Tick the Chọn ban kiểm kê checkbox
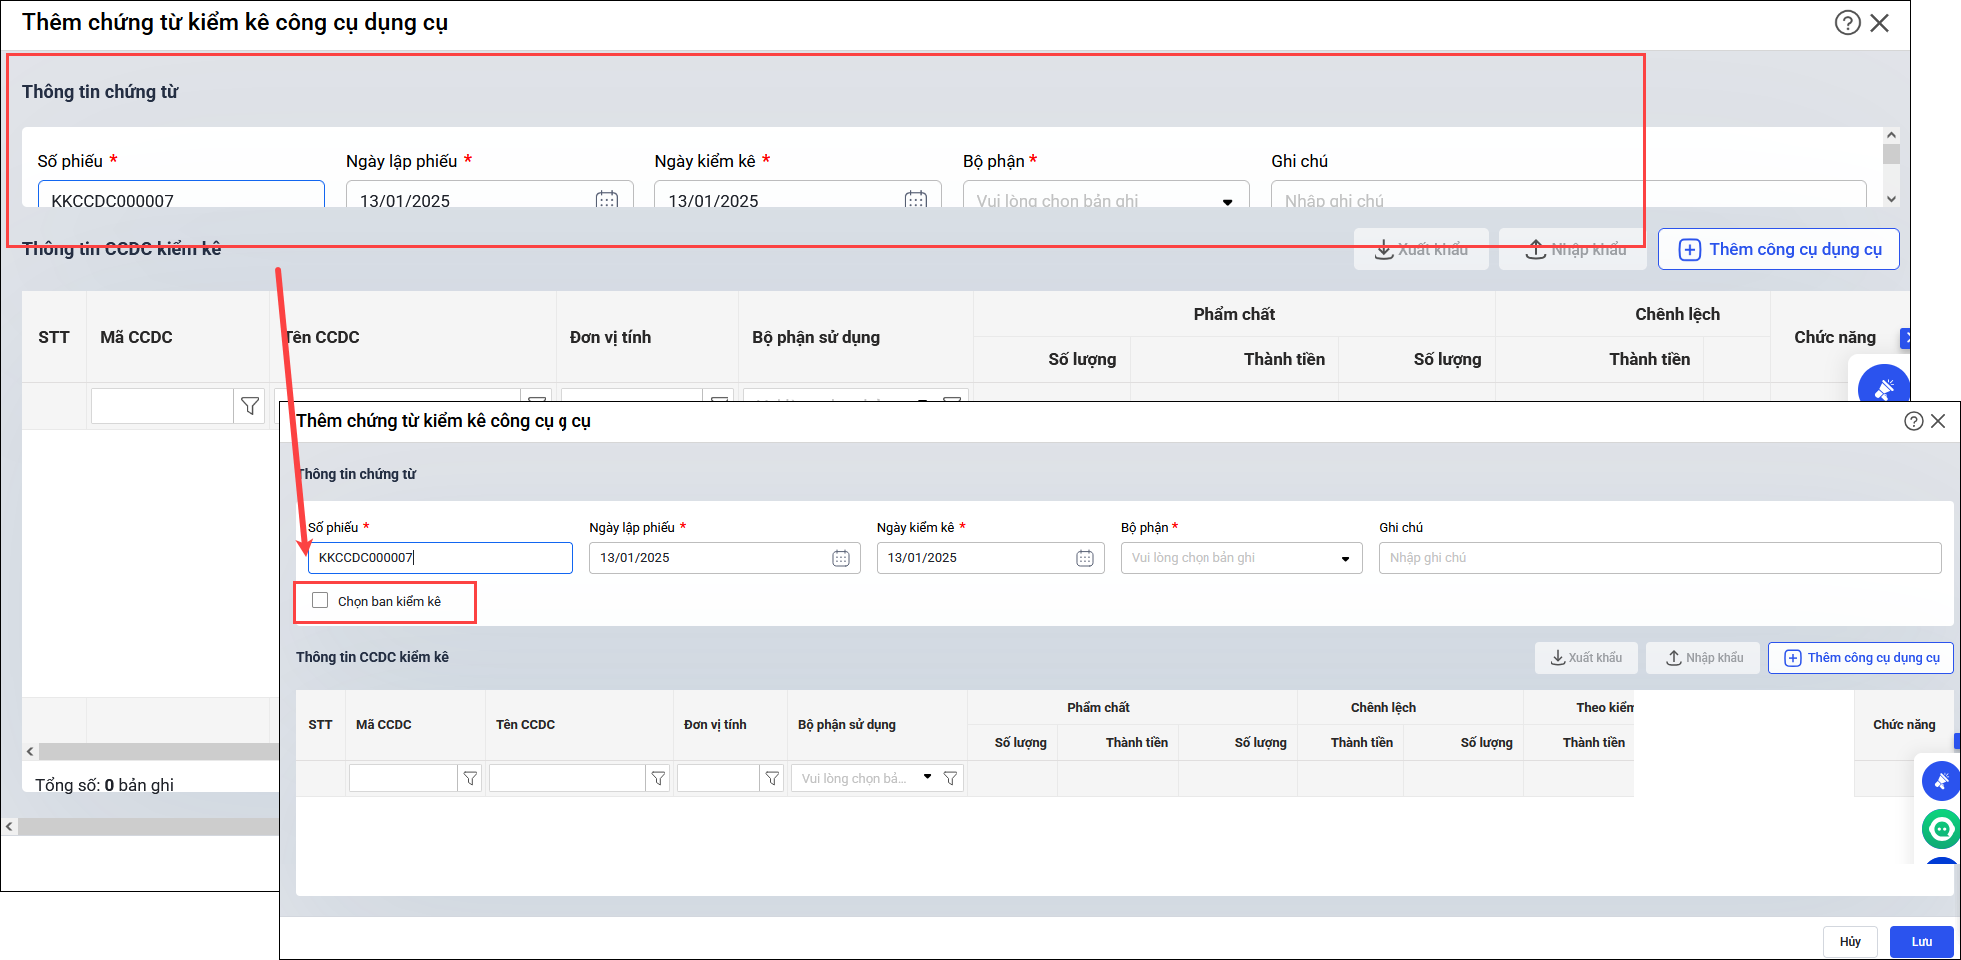 coord(320,601)
